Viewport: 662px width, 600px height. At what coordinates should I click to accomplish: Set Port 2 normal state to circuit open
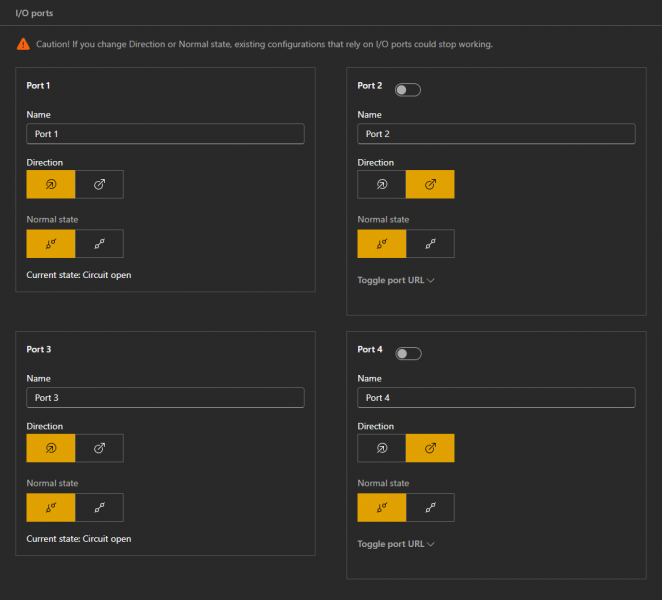click(x=382, y=244)
